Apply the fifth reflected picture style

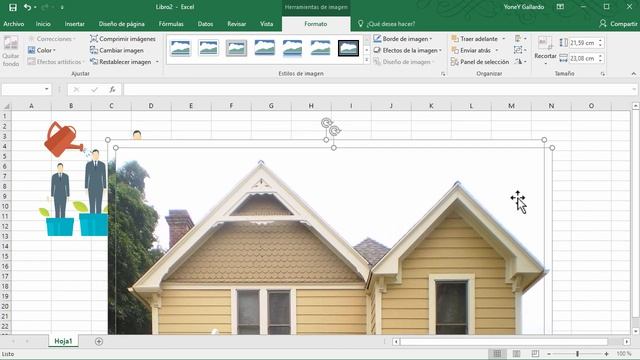pos(292,48)
